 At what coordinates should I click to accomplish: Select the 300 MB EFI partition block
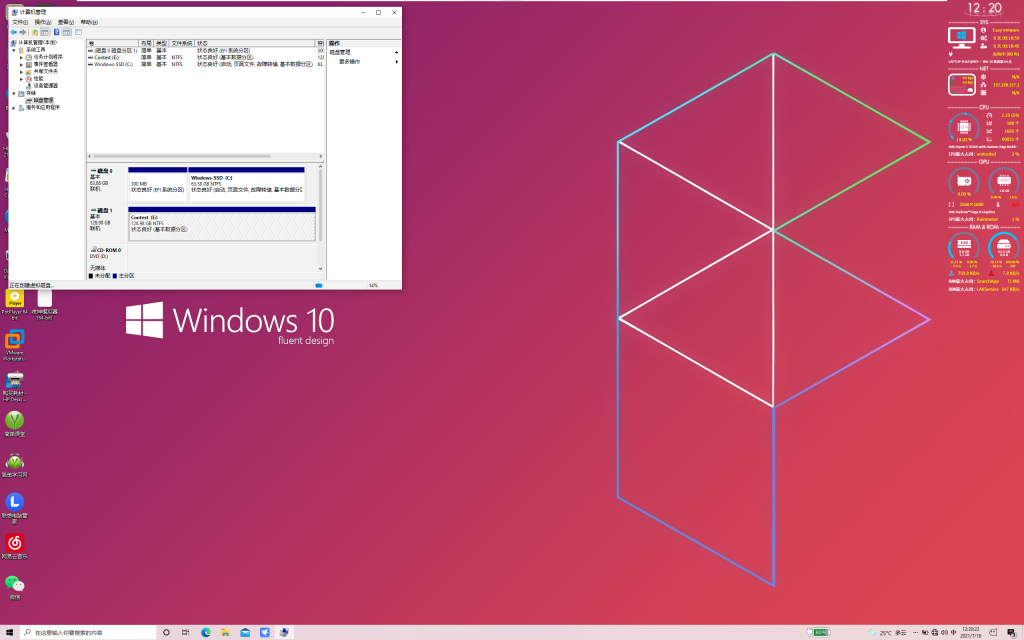(x=157, y=184)
